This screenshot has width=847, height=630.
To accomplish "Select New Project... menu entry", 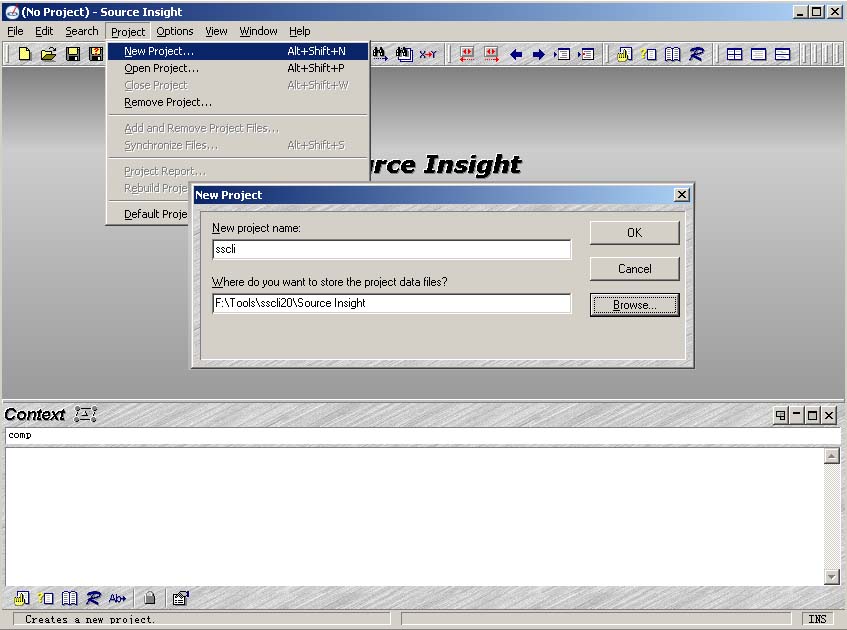I will [238, 51].
